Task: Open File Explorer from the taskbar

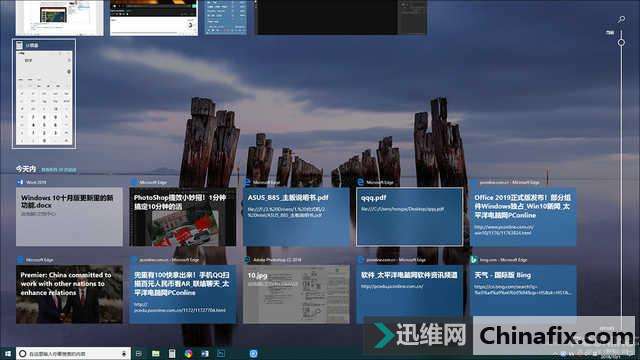Action: [156, 353]
